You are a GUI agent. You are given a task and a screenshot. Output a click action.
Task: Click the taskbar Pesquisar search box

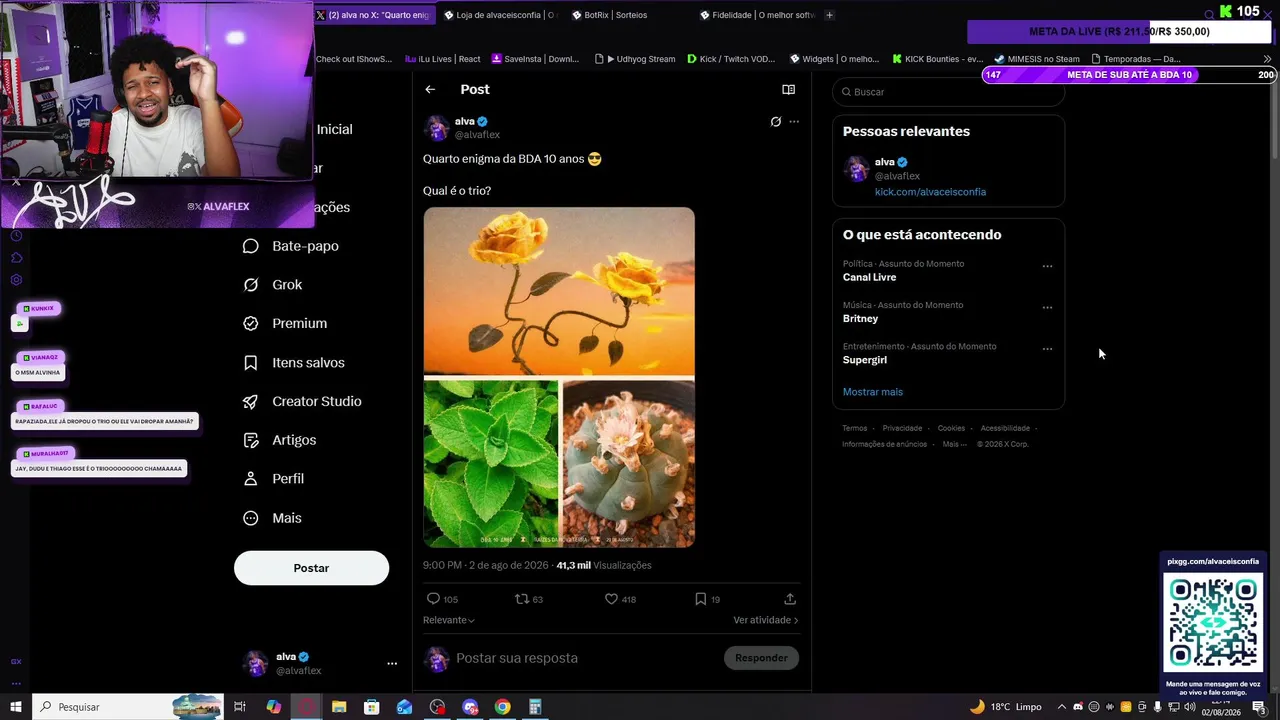coord(127,707)
